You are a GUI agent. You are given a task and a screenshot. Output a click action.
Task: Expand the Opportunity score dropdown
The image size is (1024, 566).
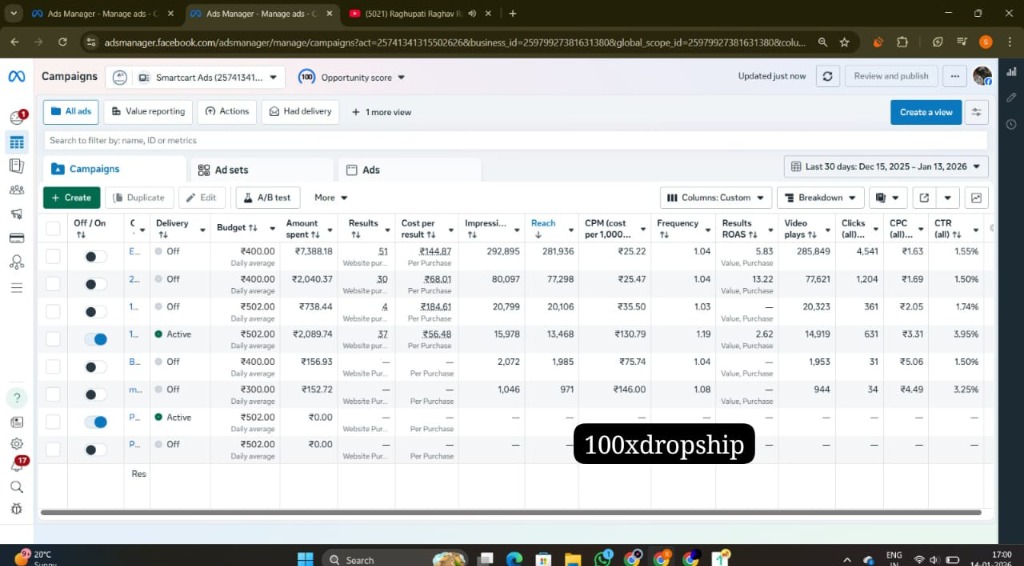pyautogui.click(x=352, y=77)
